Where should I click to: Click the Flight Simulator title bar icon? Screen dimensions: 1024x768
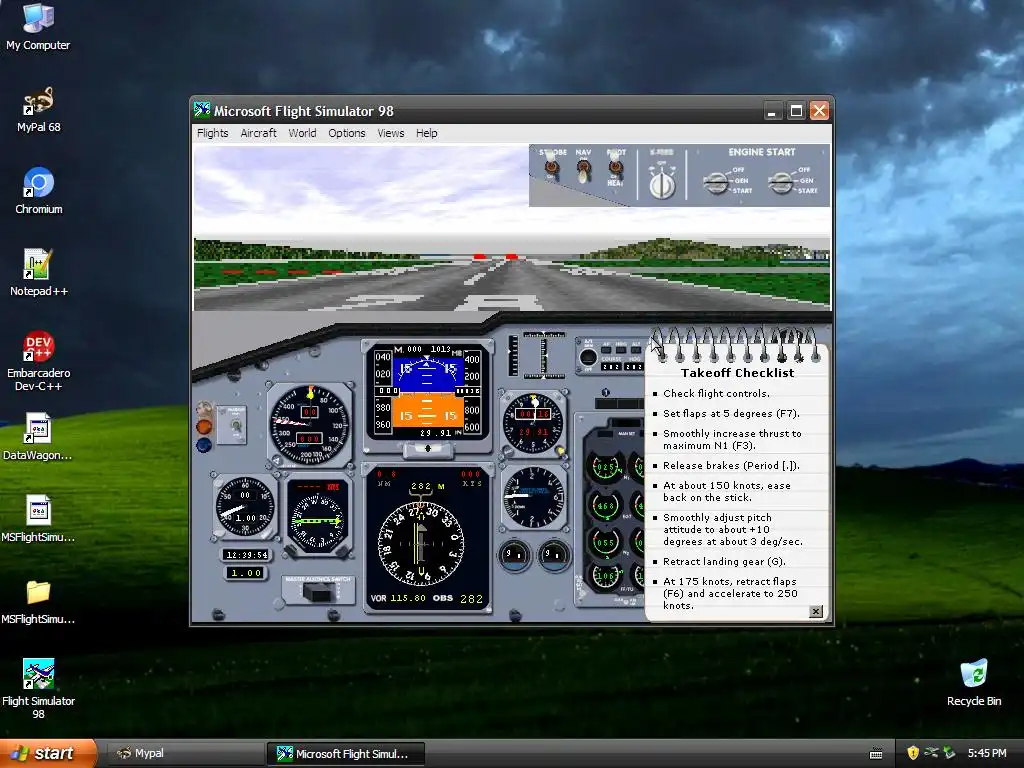click(202, 110)
